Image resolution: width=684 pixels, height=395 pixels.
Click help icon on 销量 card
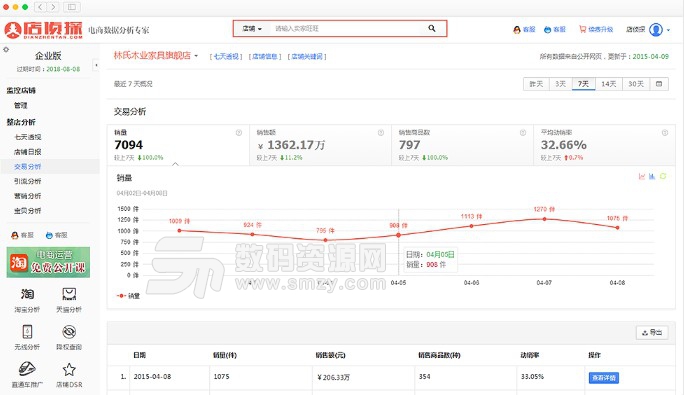point(239,133)
